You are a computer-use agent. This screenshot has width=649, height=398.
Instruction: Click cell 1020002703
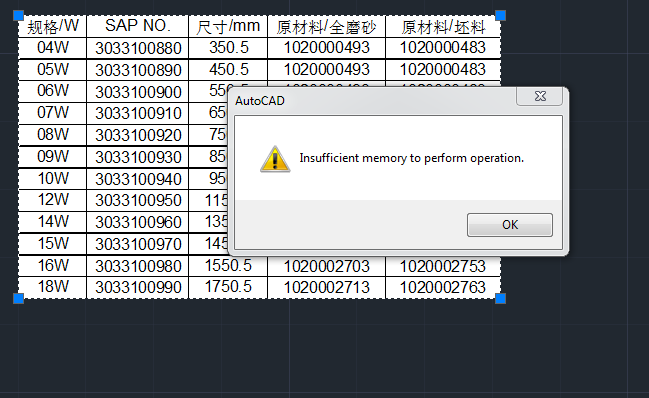tap(327, 266)
